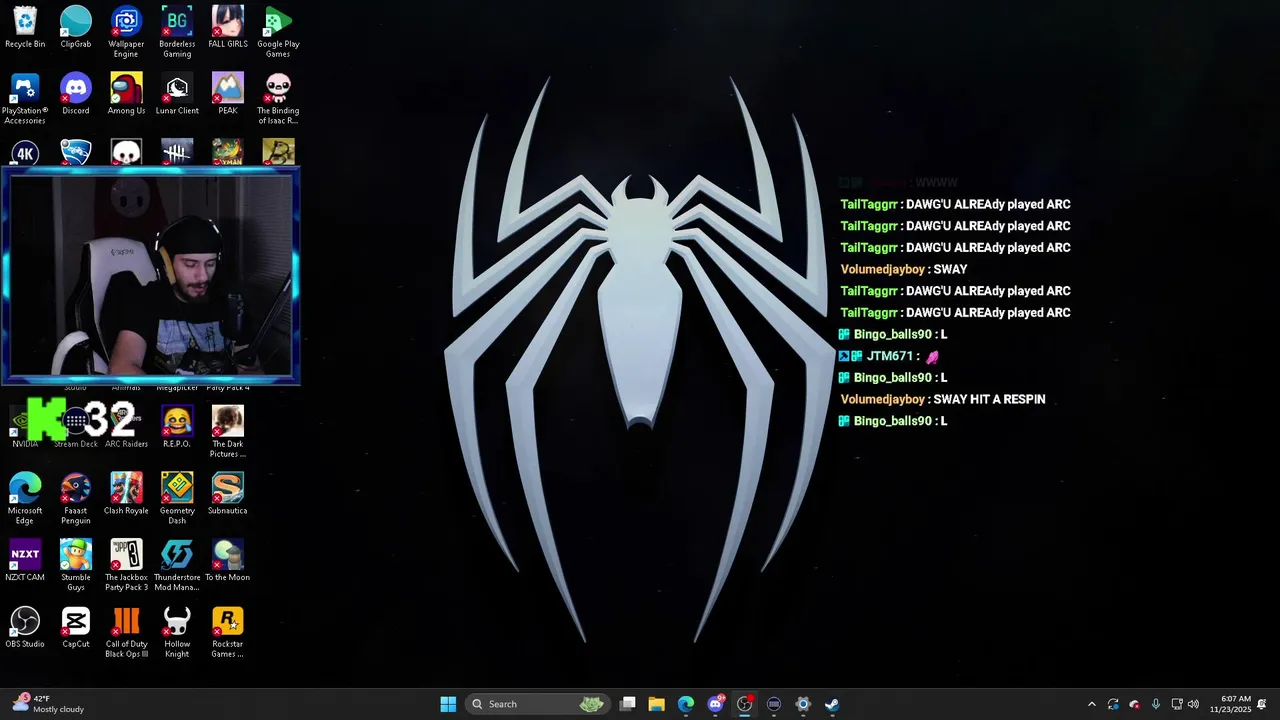Open the Lunar Client desktop shortcut
The width and height of the screenshot is (1280, 720).
tap(177, 94)
